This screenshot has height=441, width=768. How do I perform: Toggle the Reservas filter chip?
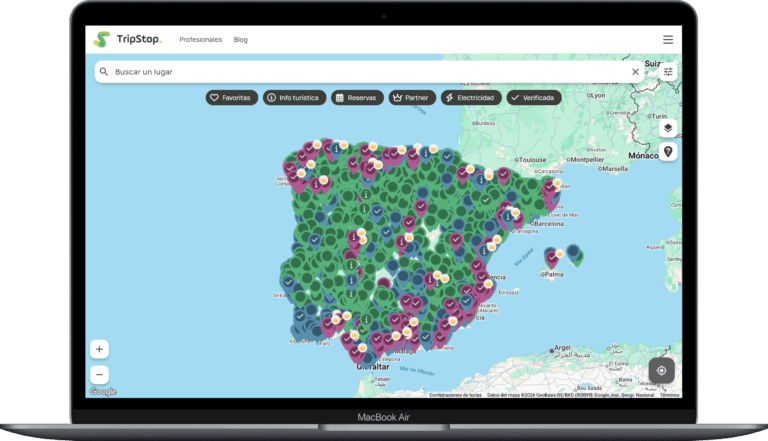(357, 98)
